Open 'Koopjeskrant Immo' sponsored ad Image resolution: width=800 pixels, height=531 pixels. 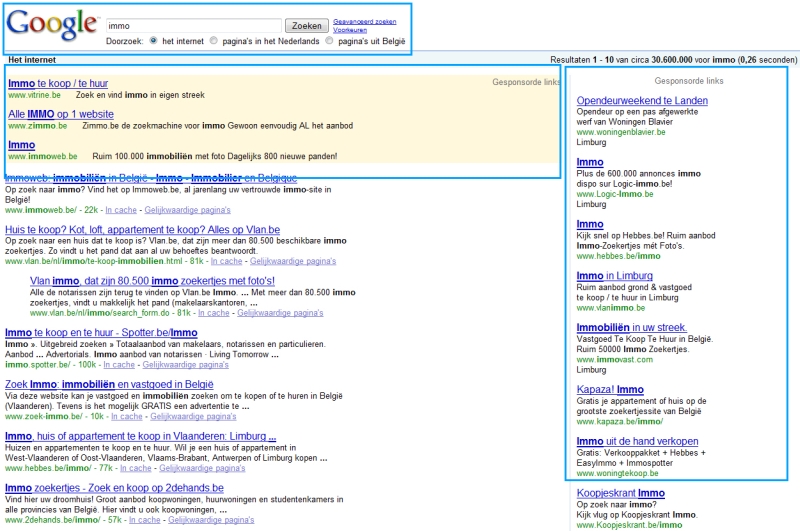(620, 493)
